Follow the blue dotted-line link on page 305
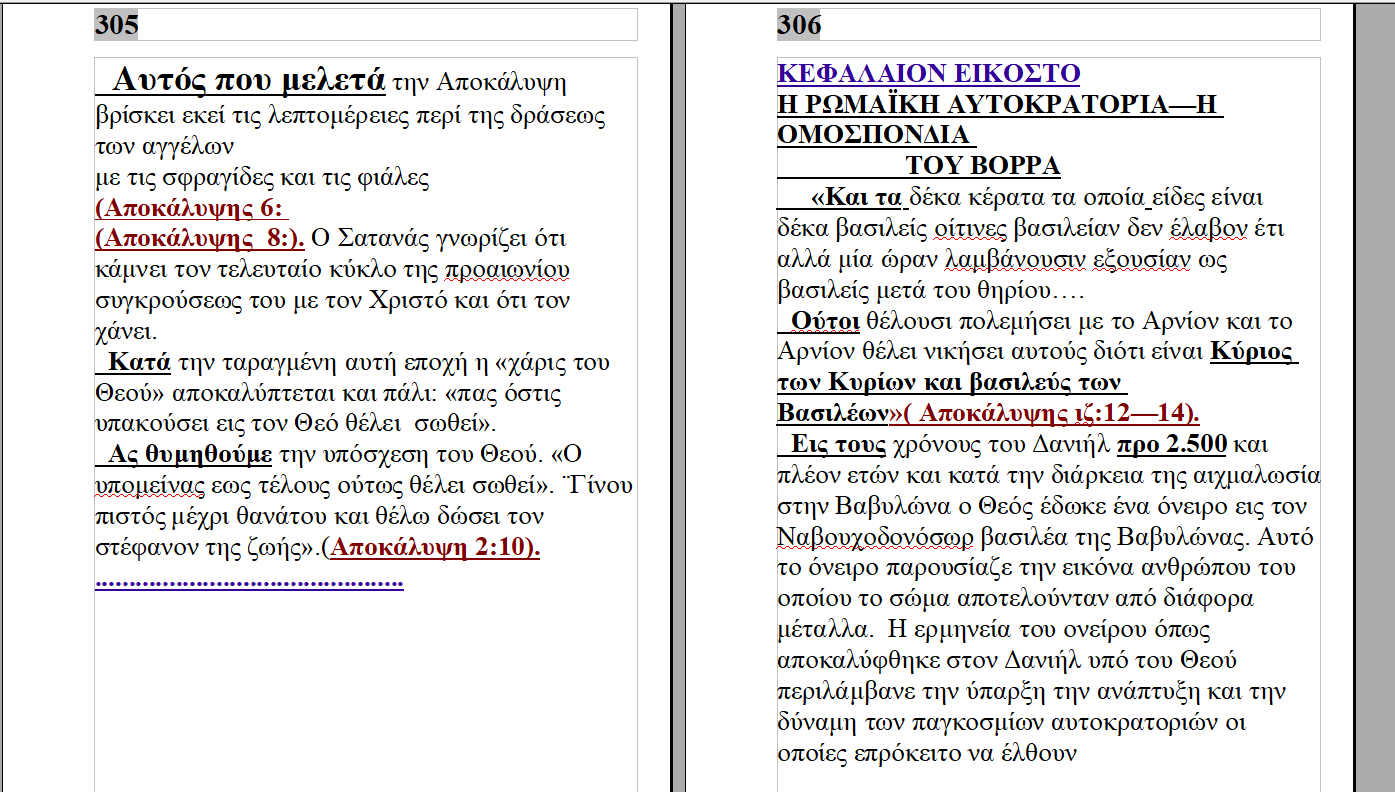 249,581
